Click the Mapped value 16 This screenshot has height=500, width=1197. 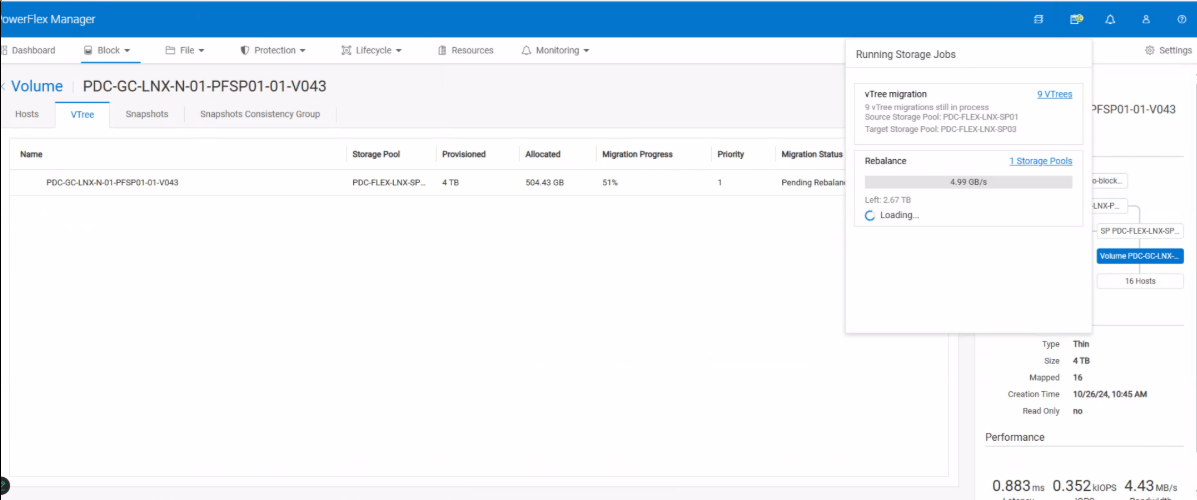point(1077,377)
